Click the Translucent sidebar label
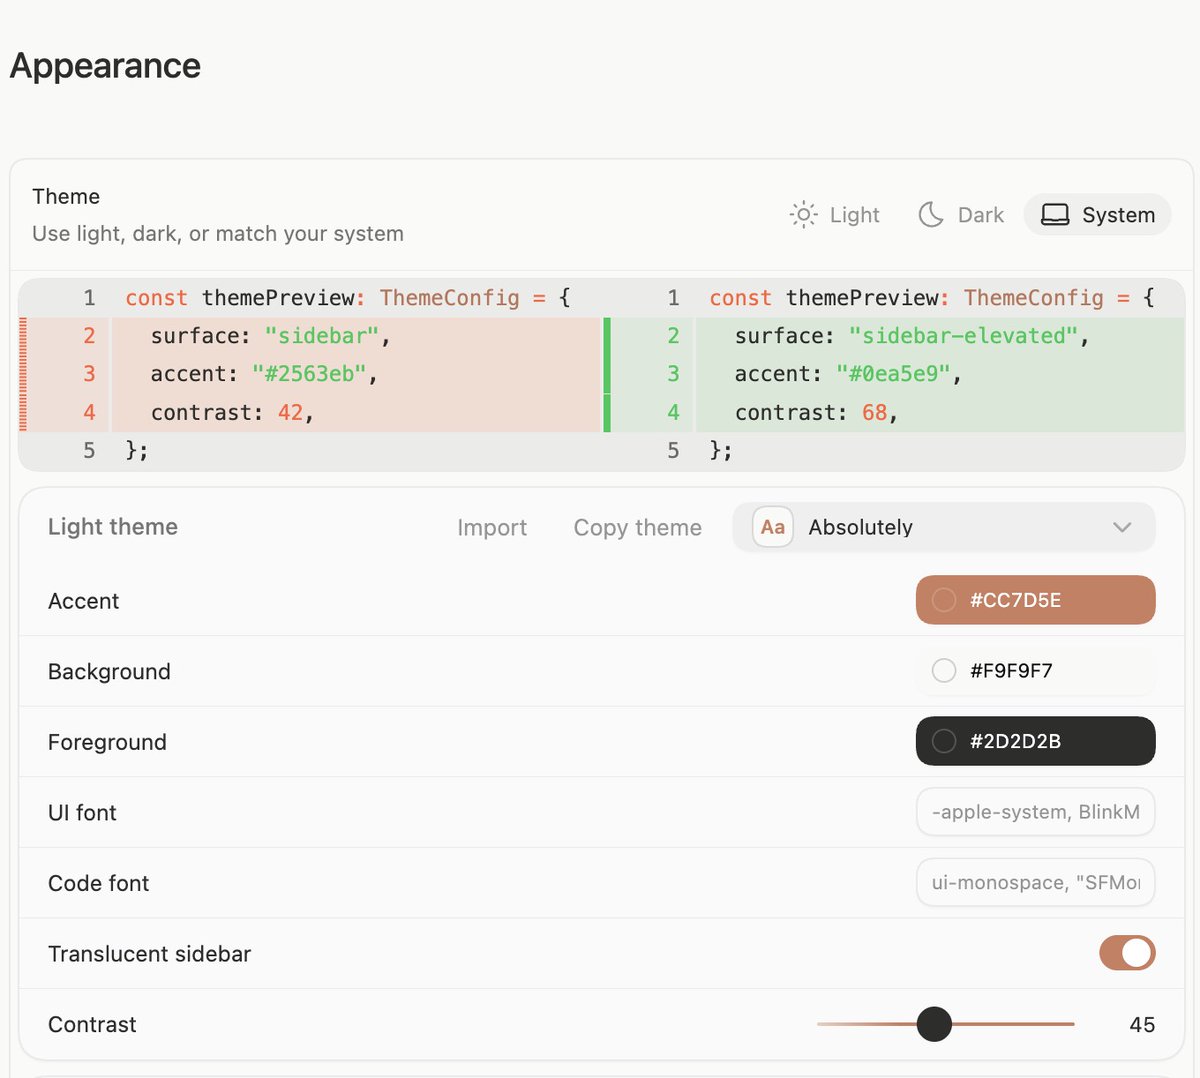This screenshot has width=1200, height=1078. 150,954
